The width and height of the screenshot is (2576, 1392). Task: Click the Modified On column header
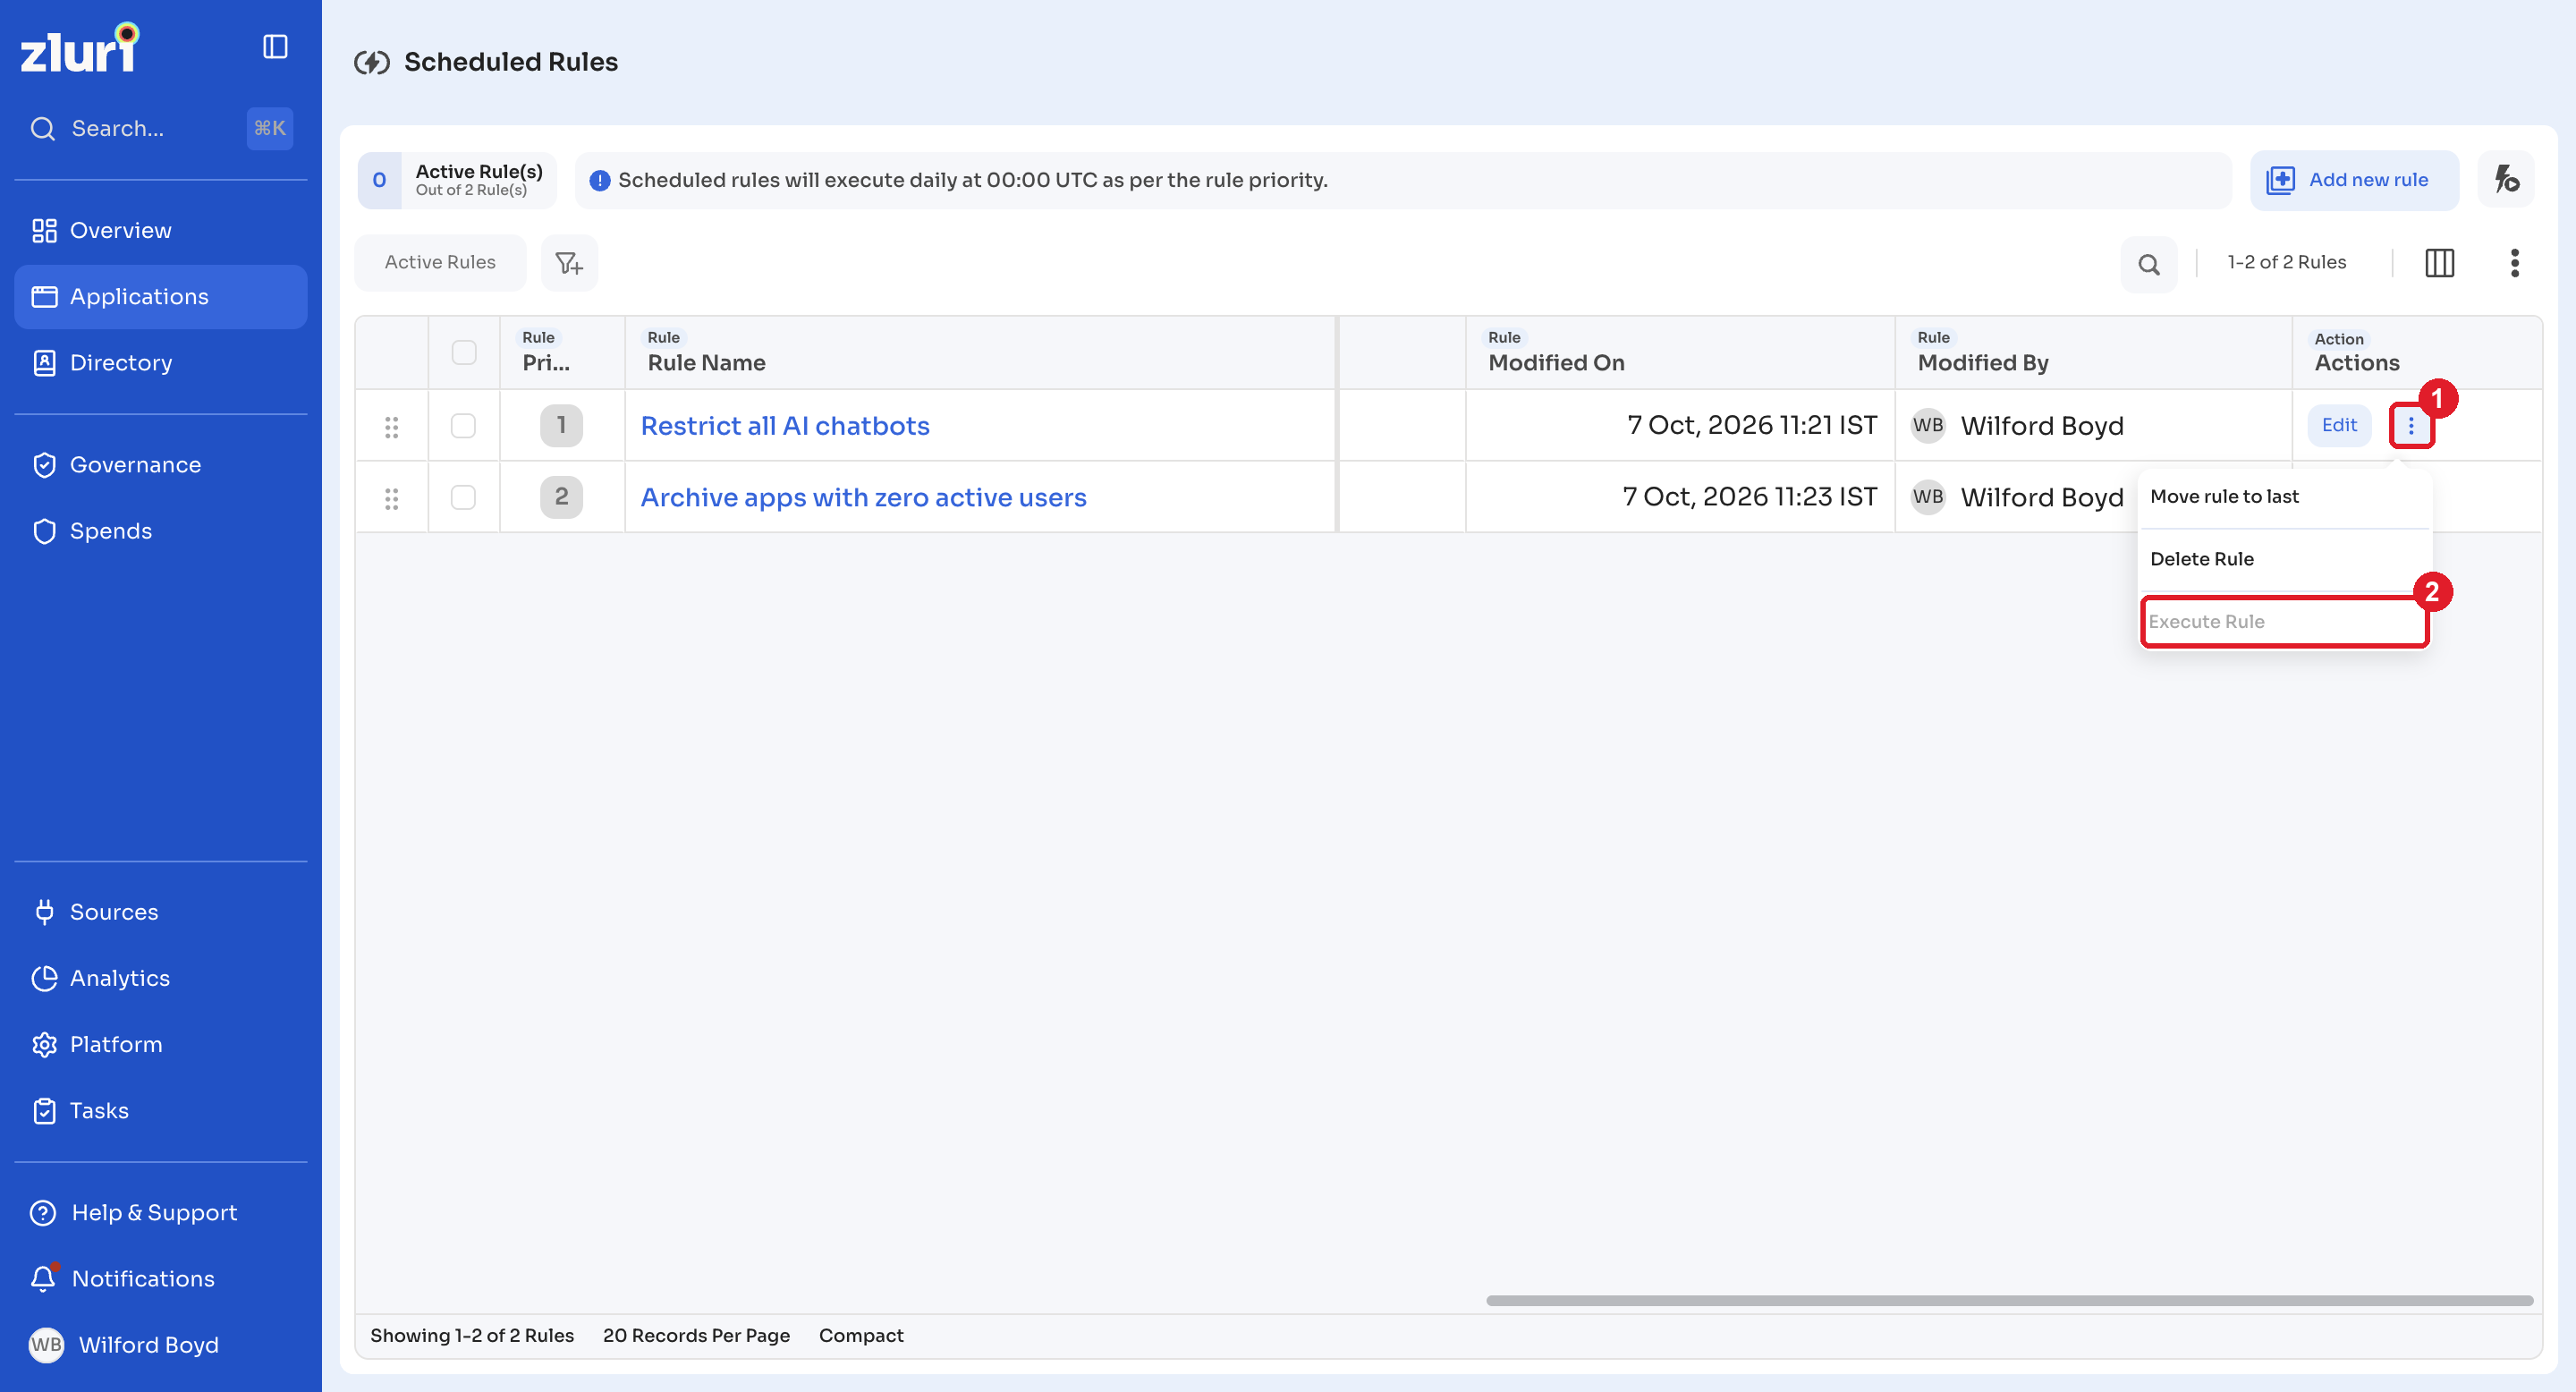1679,353
